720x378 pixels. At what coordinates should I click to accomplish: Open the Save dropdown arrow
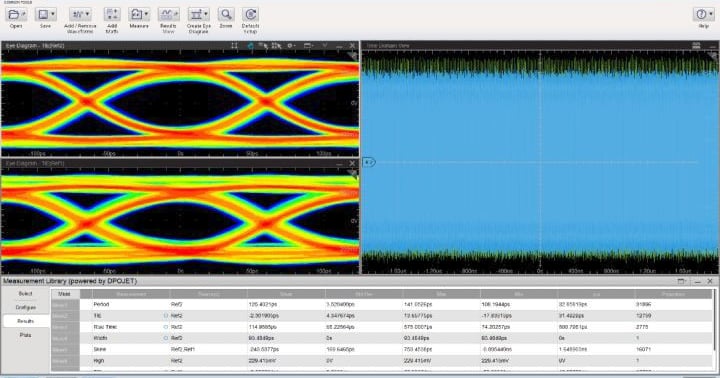coord(53,14)
